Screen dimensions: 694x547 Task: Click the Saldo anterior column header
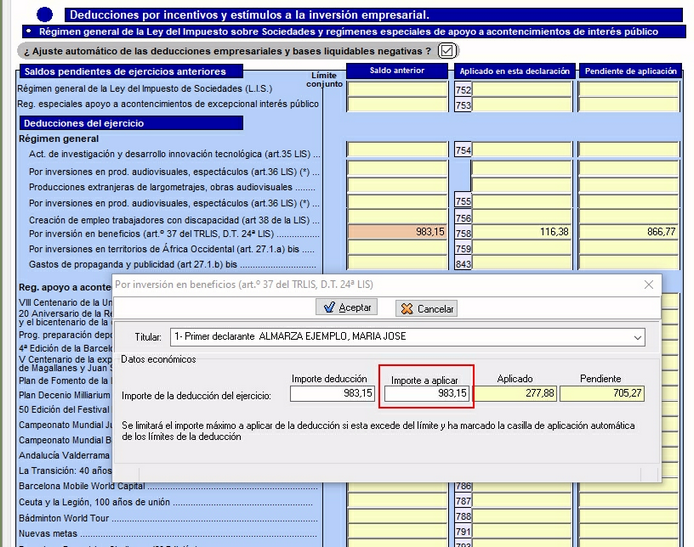397,71
